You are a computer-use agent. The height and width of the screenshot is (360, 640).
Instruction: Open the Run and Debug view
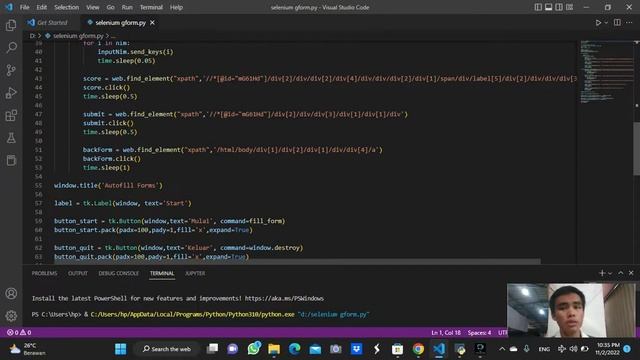coord(11,93)
